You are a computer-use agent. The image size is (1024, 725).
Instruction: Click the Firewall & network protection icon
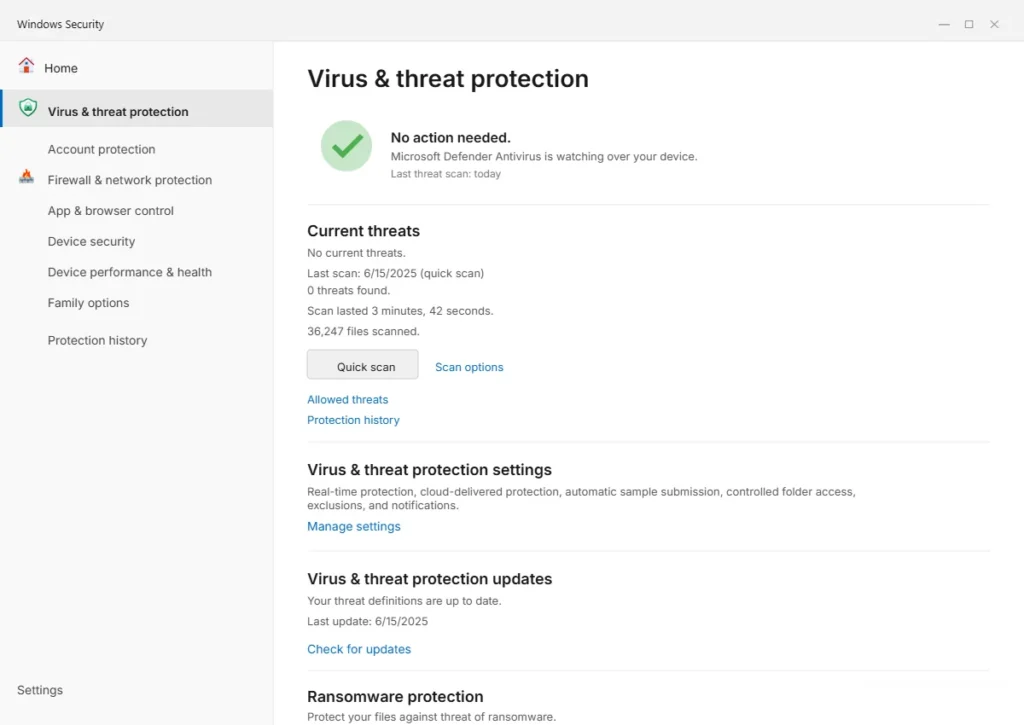[26, 177]
